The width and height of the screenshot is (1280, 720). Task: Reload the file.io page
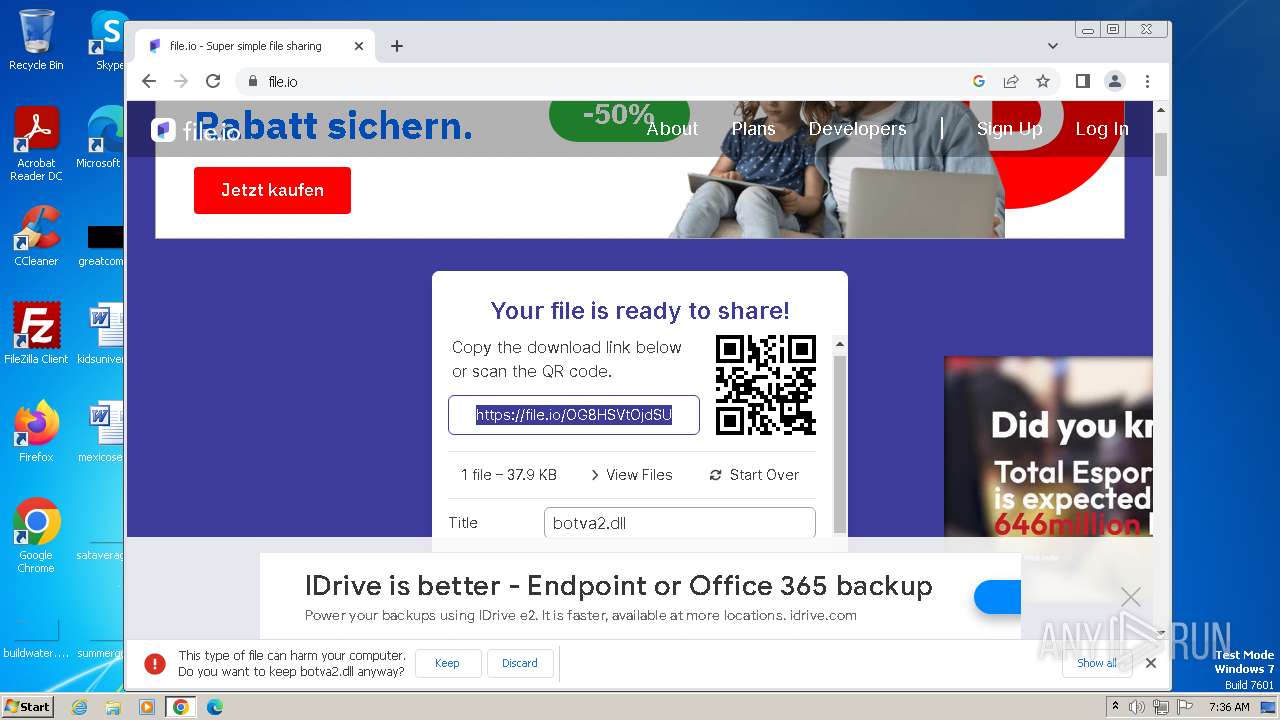[x=213, y=81]
